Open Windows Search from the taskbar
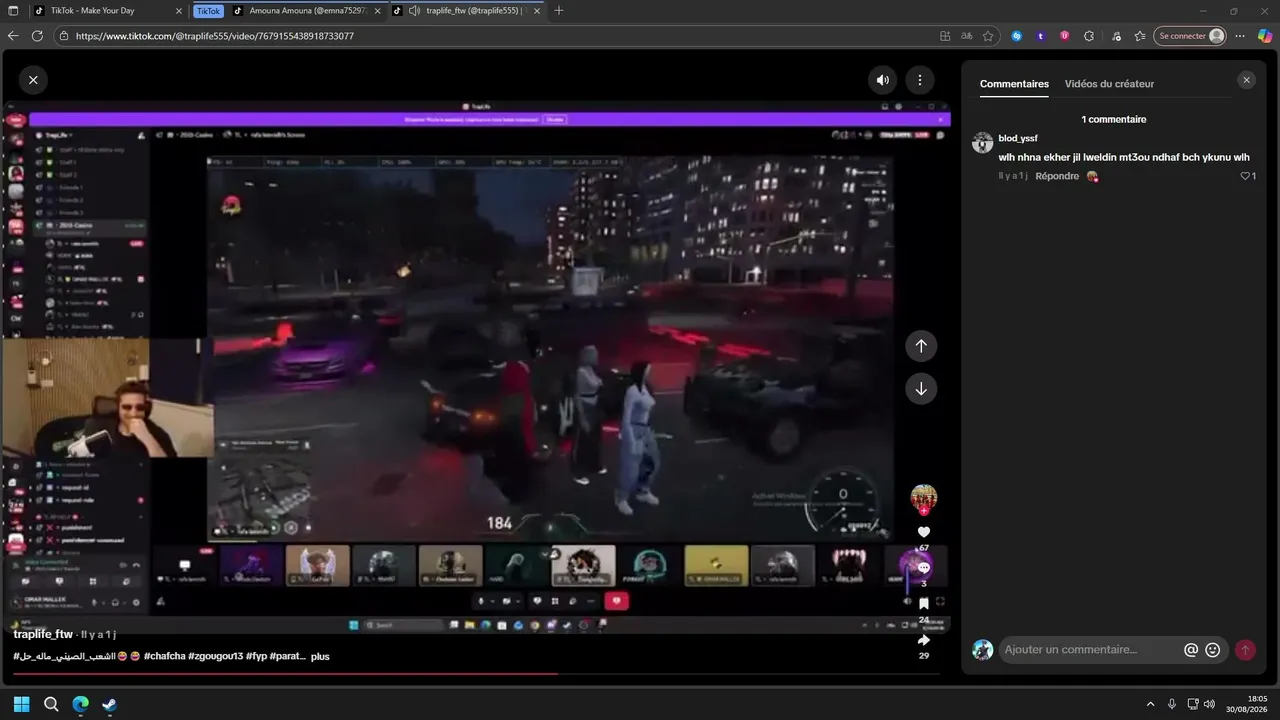The width and height of the screenshot is (1280, 720). 51,704
